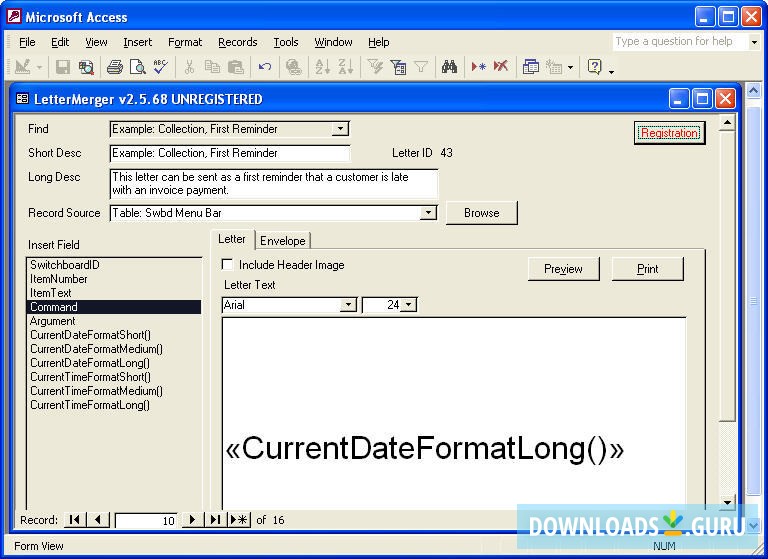Open the View menu
The height and width of the screenshot is (559, 768).
pos(96,42)
